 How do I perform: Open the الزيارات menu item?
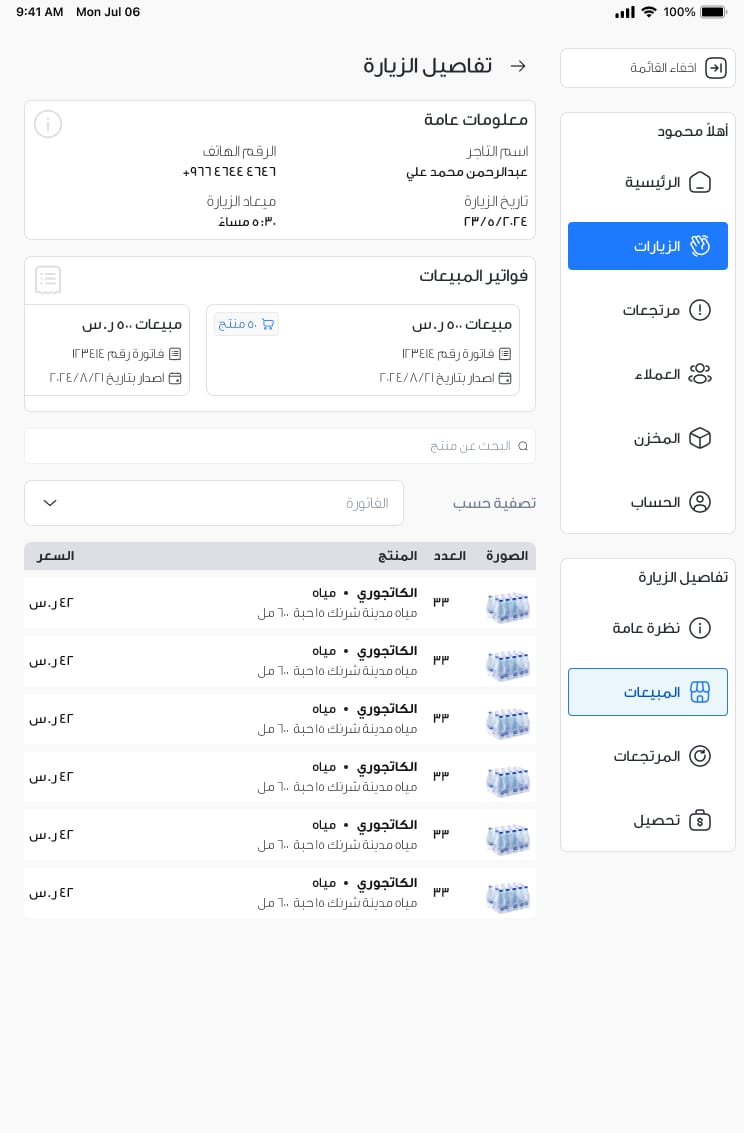pyautogui.click(x=648, y=246)
